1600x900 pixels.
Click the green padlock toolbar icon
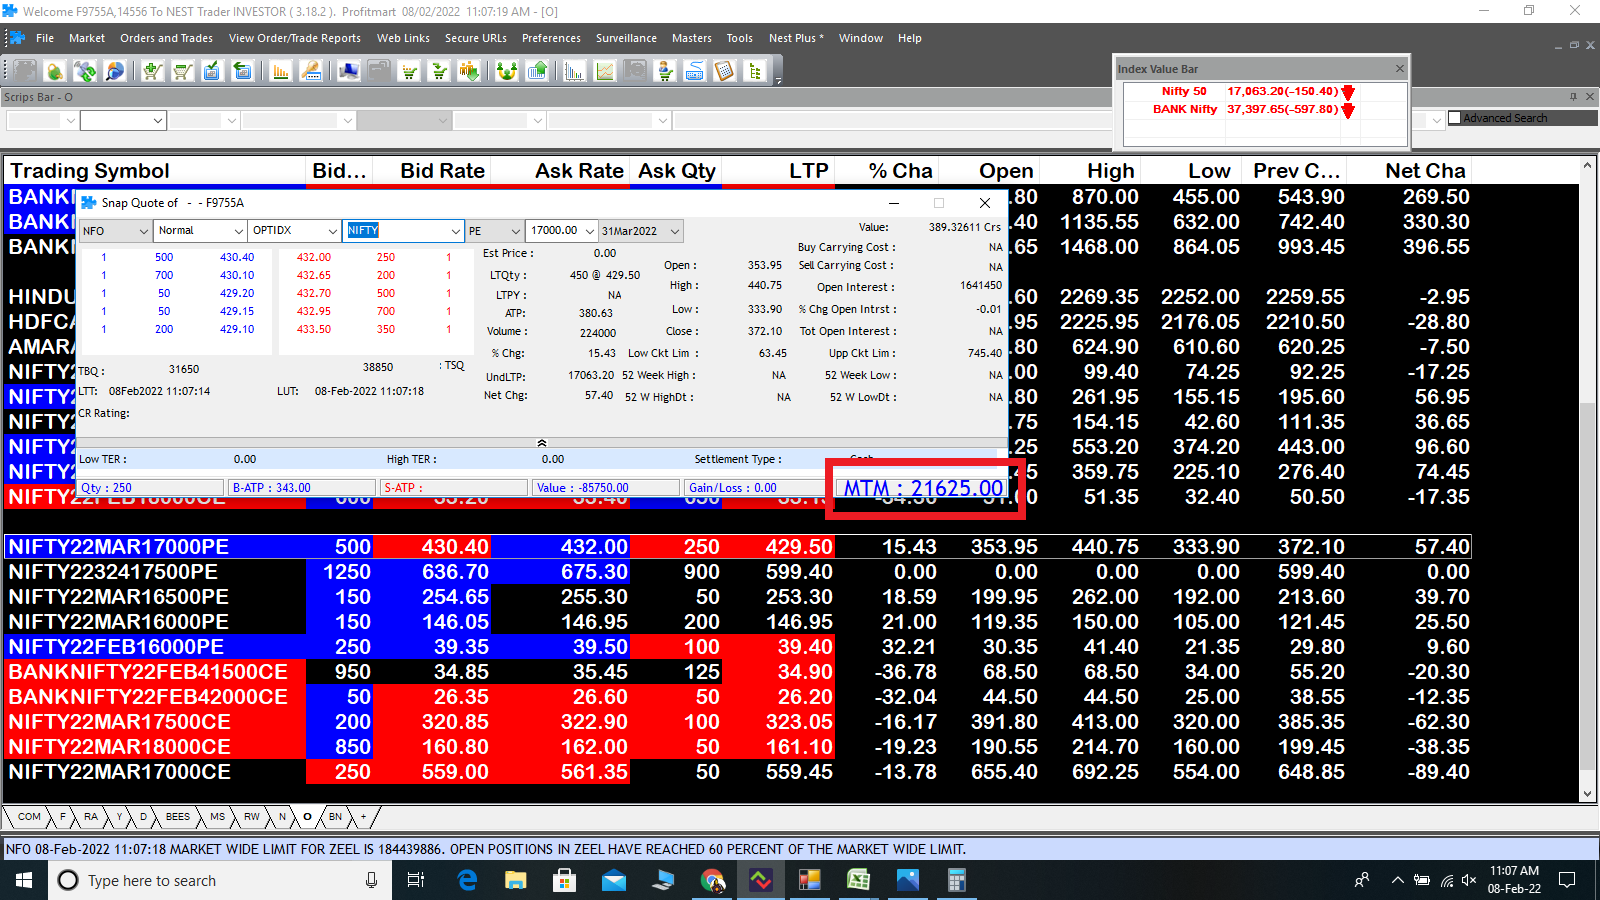point(55,71)
